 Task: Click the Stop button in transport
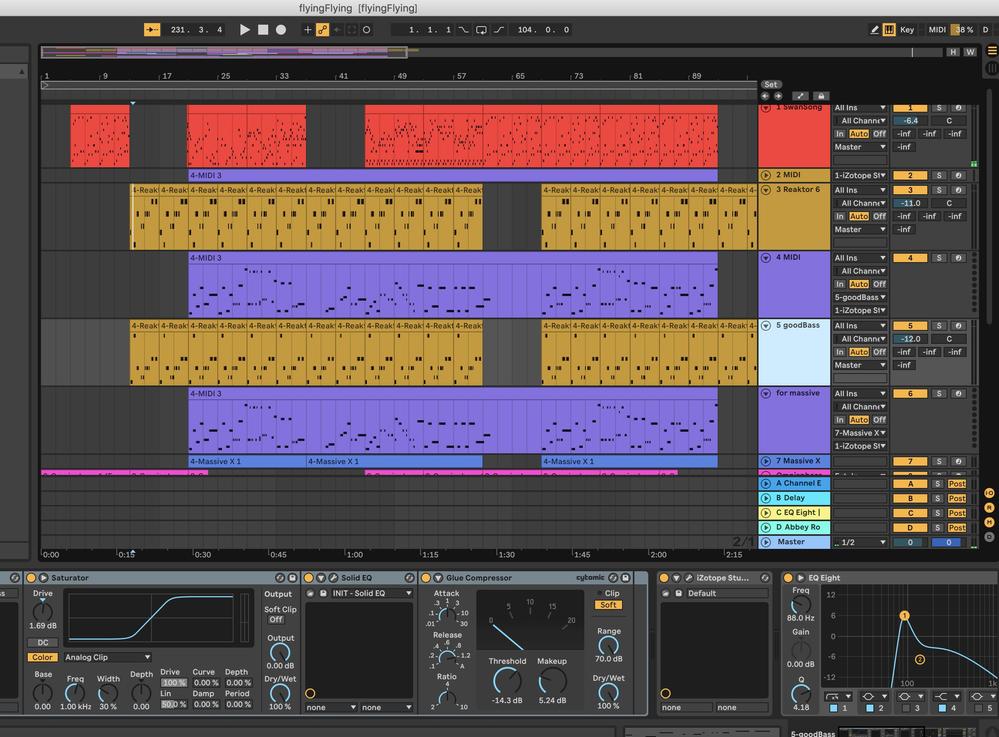pos(262,29)
